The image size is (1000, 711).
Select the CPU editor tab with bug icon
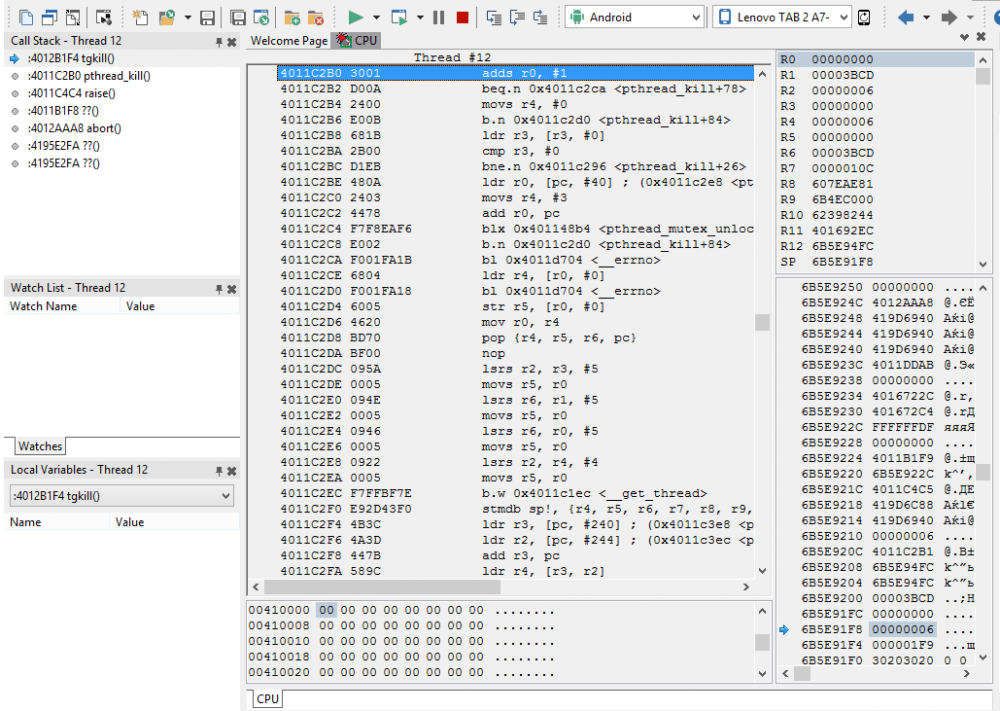pos(357,41)
